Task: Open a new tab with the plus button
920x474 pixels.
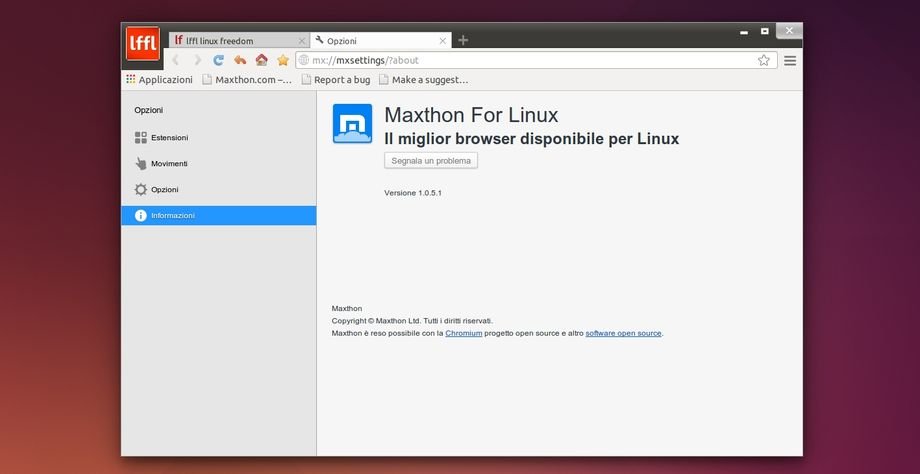Action: point(463,40)
